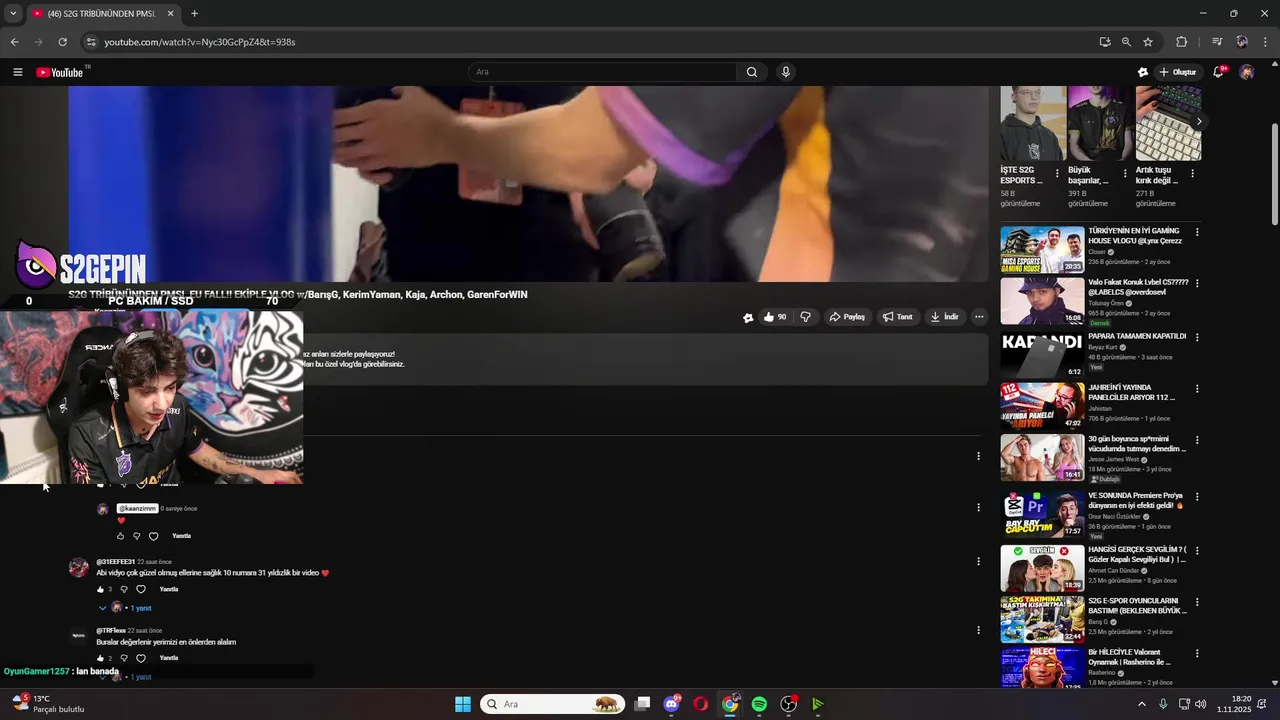Expand 1 yanıt under @31EEFEE31 comment
This screenshot has height=720, width=1280.
click(125, 608)
